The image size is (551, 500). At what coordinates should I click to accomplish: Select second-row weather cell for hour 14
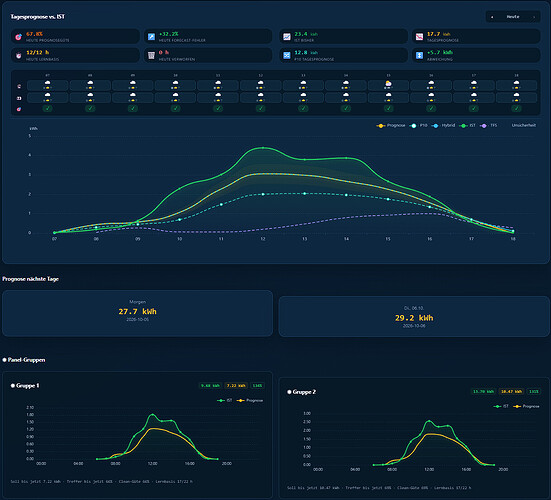(346, 97)
